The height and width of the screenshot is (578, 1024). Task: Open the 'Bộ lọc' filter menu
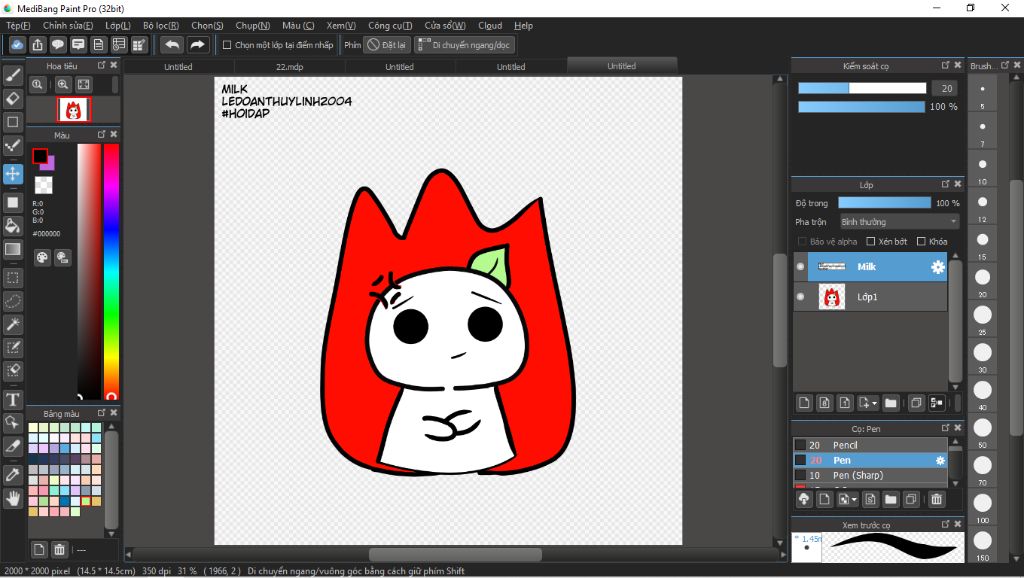click(x=161, y=25)
